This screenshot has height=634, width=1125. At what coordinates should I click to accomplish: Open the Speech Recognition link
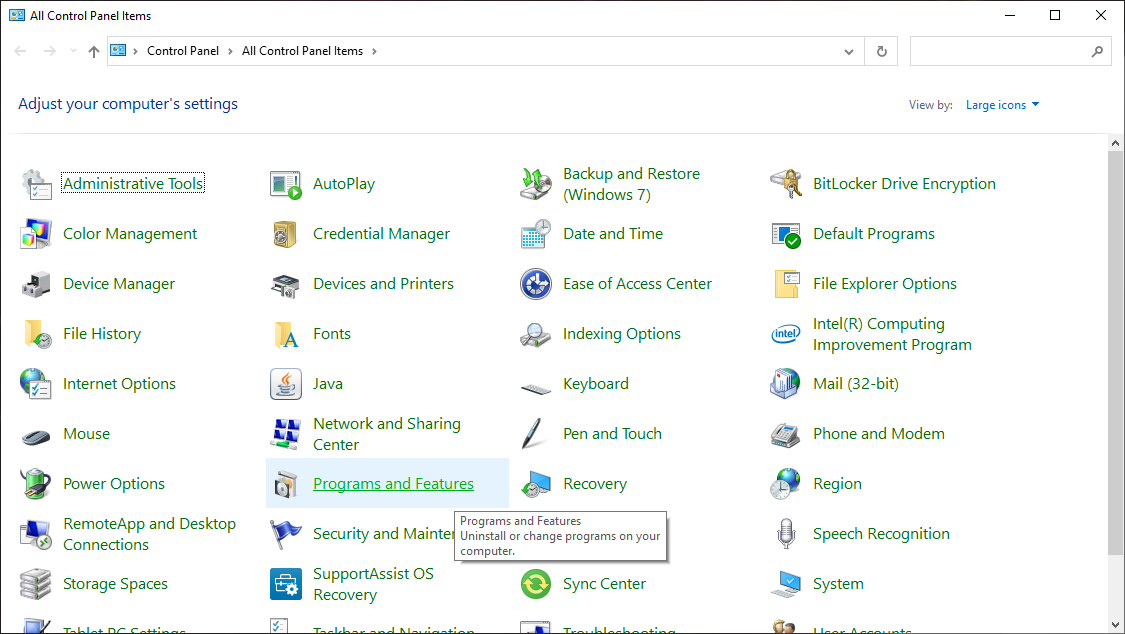coord(881,534)
